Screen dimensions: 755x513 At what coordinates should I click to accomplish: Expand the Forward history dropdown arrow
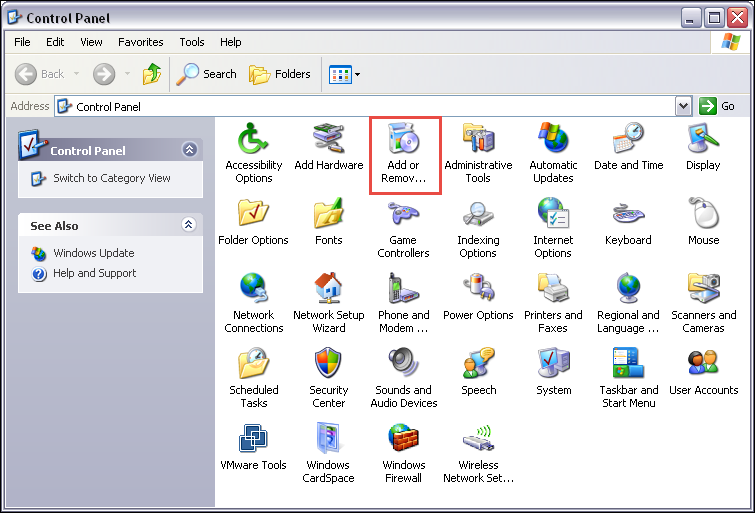(127, 74)
